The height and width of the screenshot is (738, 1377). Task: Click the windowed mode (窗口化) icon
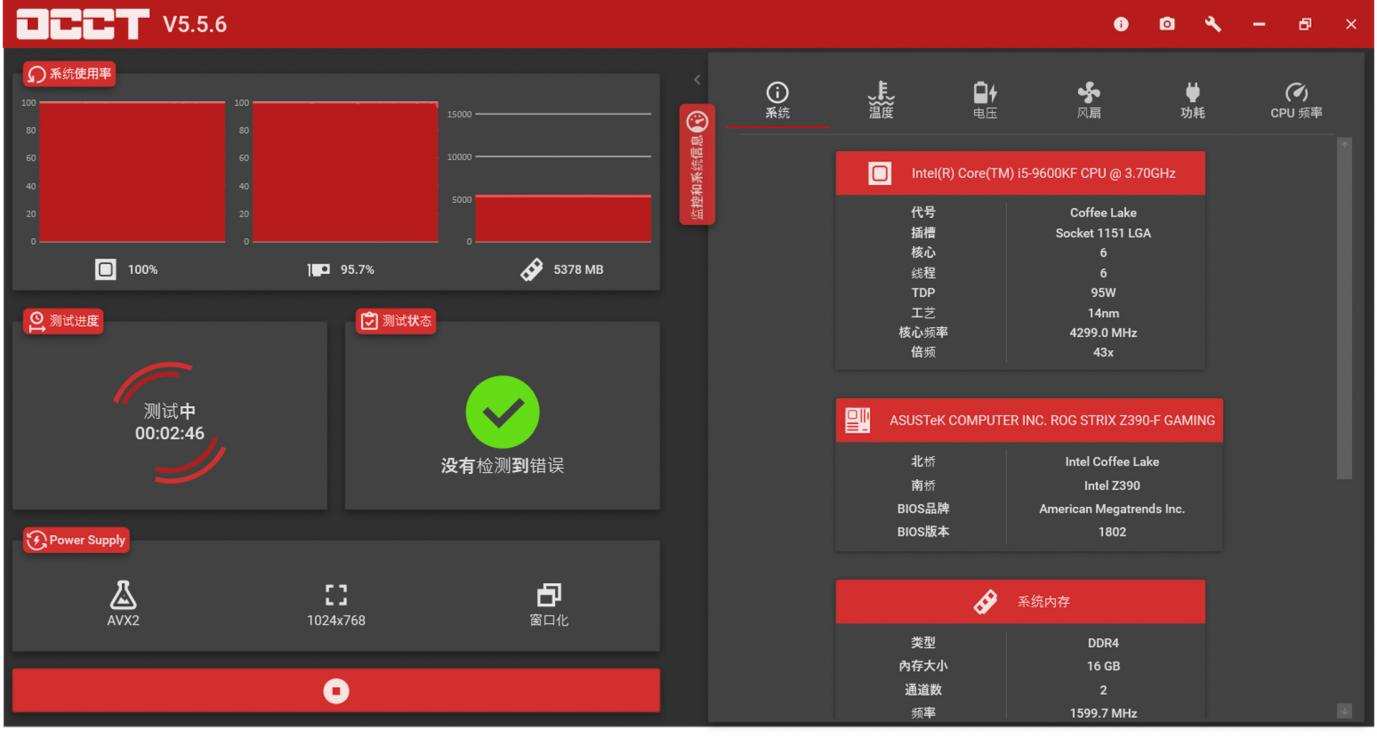click(x=549, y=595)
